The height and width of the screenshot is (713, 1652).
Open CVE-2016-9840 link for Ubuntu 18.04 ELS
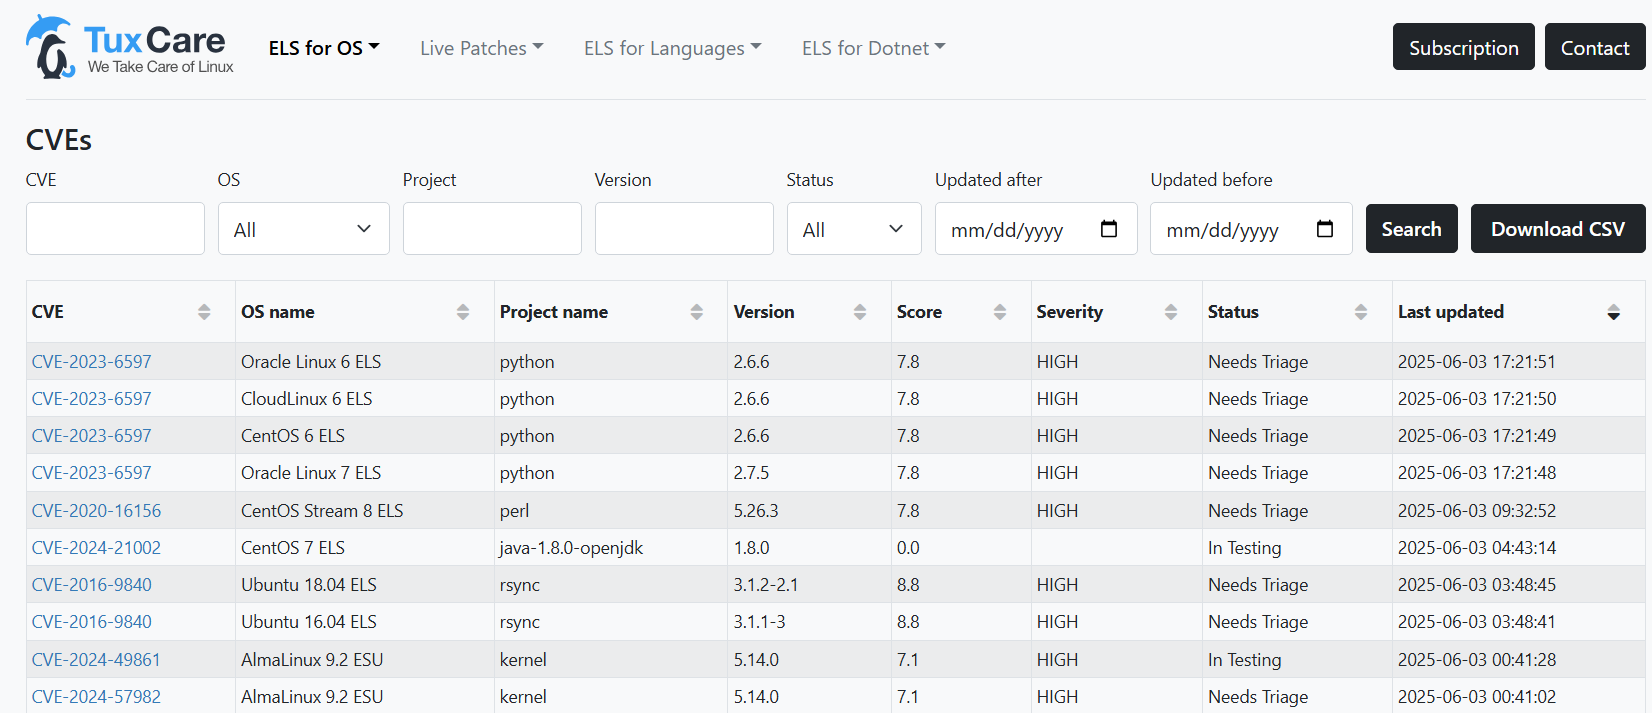click(x=91, y=585)
